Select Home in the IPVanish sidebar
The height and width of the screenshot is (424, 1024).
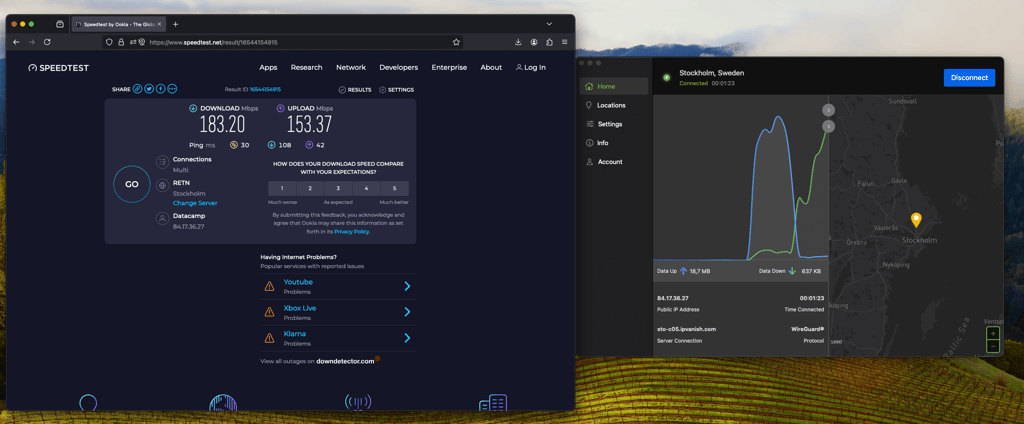(x=614, y=86)
